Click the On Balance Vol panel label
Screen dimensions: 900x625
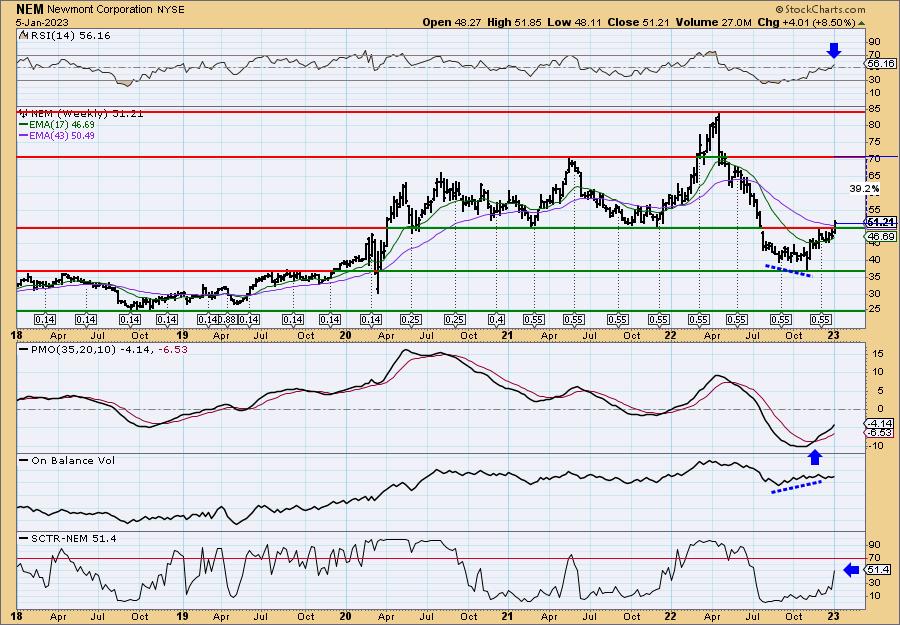coord(72,460)
